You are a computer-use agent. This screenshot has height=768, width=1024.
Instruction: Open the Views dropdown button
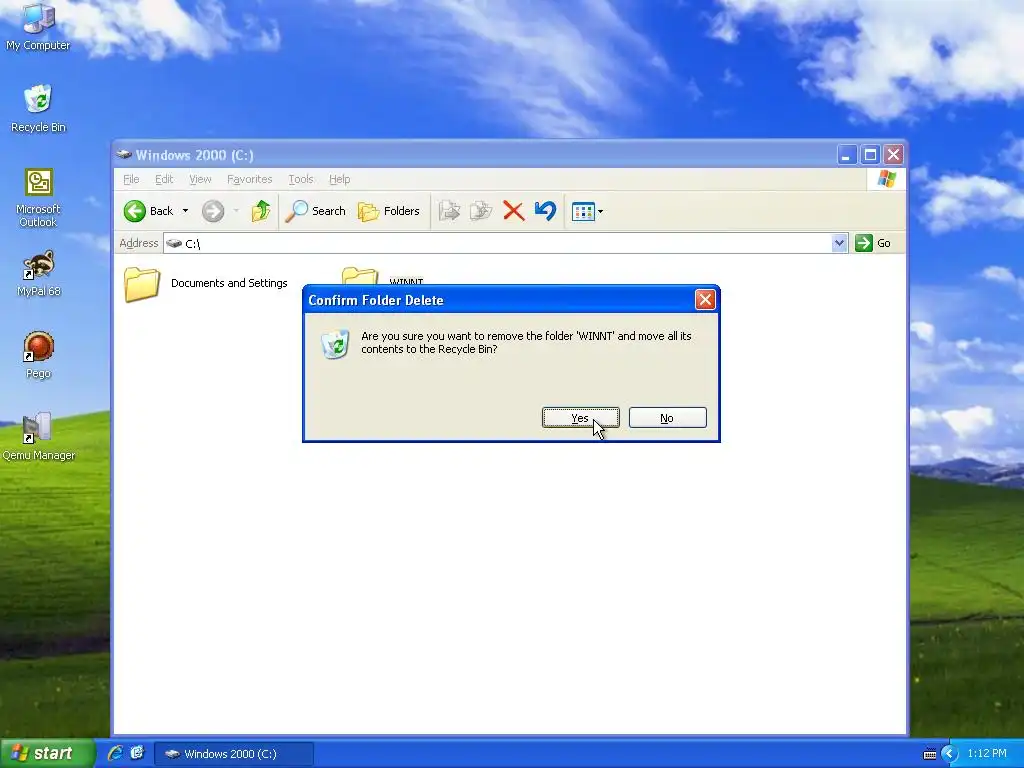pyautogui.click(x=587, y=211)
